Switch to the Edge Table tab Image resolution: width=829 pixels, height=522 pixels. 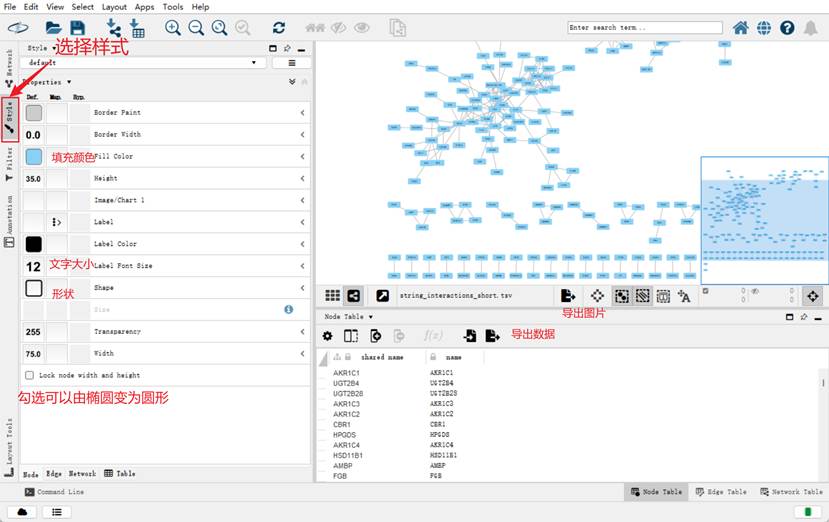click(721, 492)
